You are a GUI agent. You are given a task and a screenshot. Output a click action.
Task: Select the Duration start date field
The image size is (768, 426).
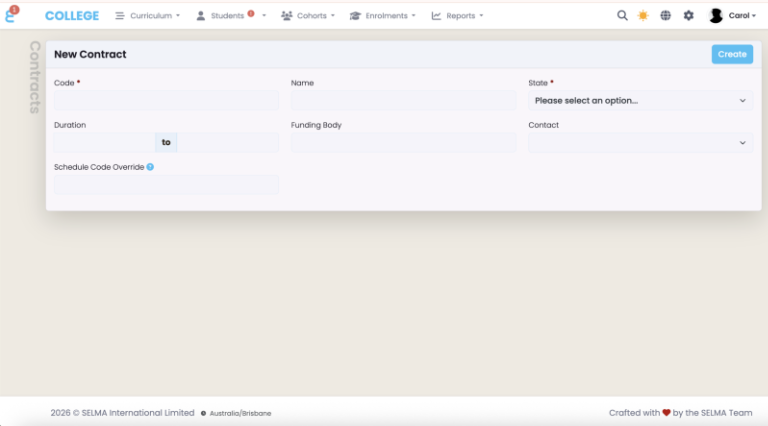coord(104,143)
